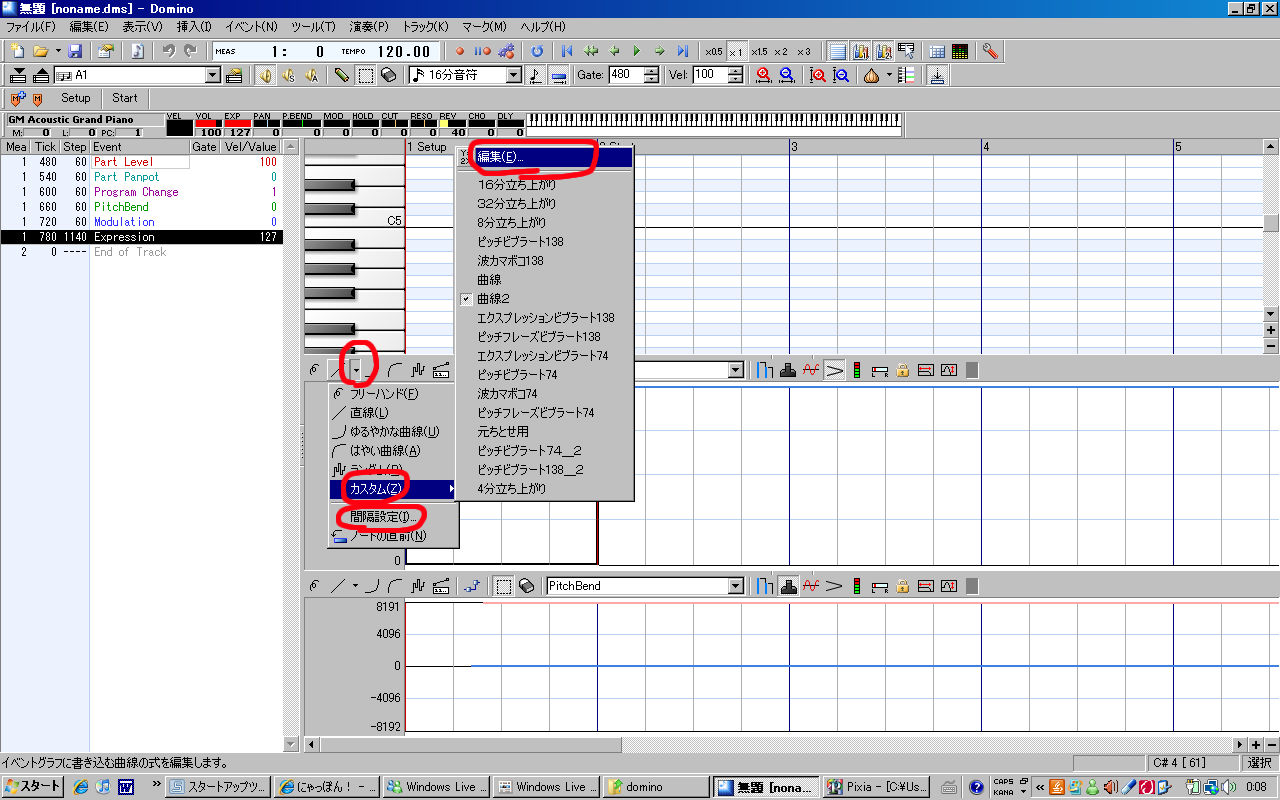Viewport: 1280px width, 800px height.
Task: Expand the A1 track dropdown
Action: click(213, 75)
